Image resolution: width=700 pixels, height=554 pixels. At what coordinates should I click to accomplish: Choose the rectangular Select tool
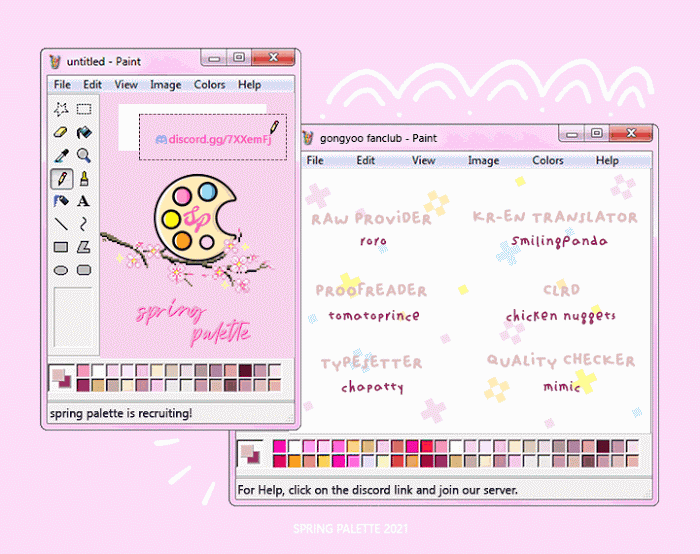tap(84, 109)
